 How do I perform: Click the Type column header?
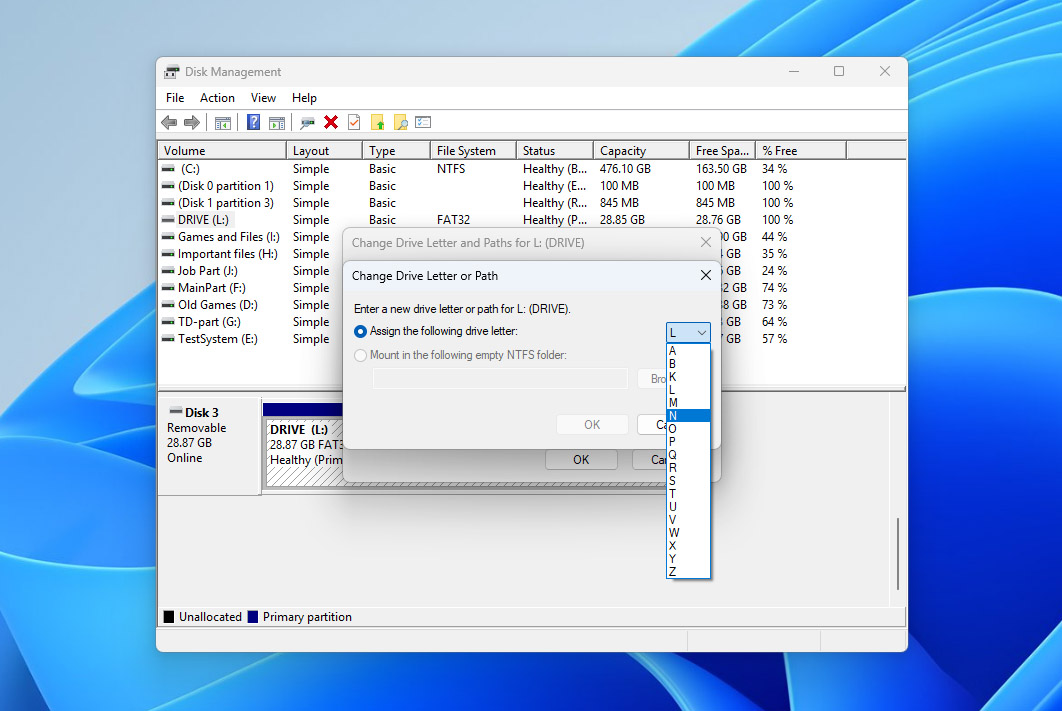397,150
